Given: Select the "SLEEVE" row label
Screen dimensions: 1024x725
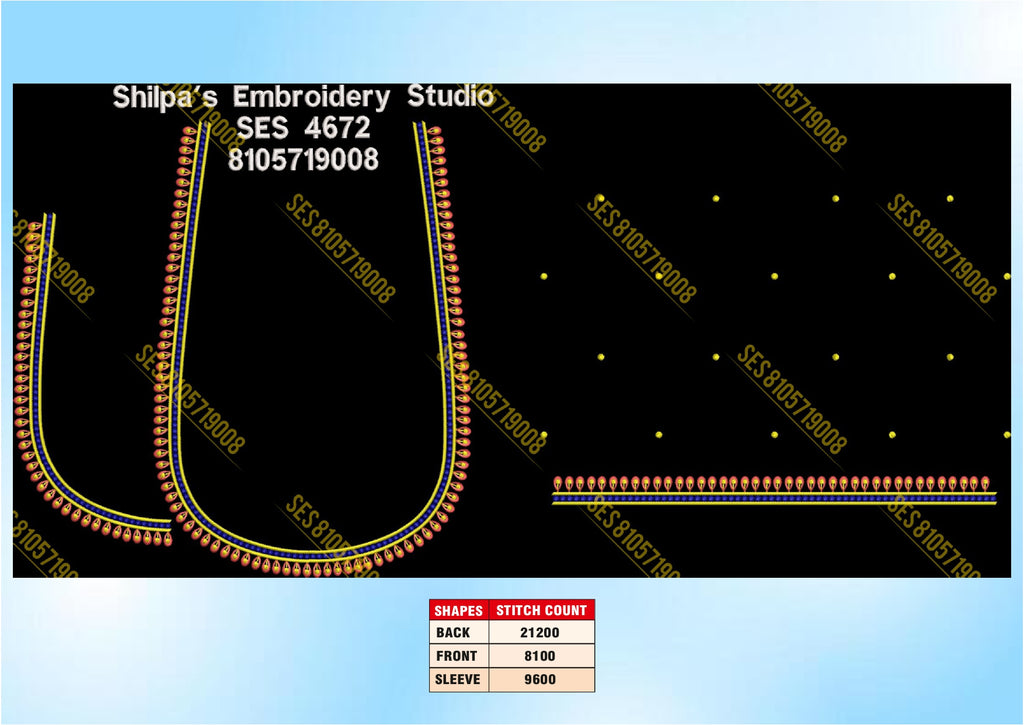Looking at the screenshot, I should (458, 679).
